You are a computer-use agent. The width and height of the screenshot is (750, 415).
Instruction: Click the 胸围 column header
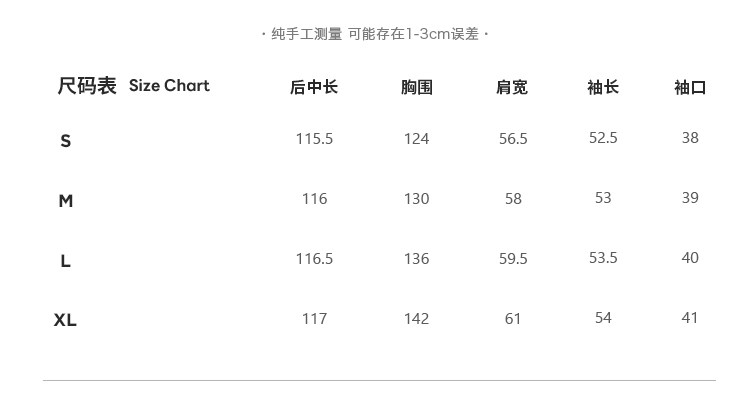[416, 88]
